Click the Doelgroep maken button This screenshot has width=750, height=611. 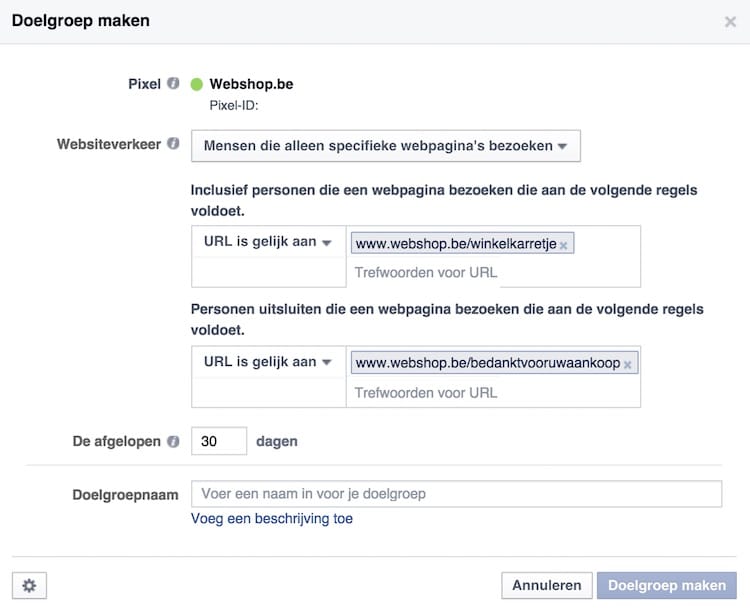click(667, 585)
